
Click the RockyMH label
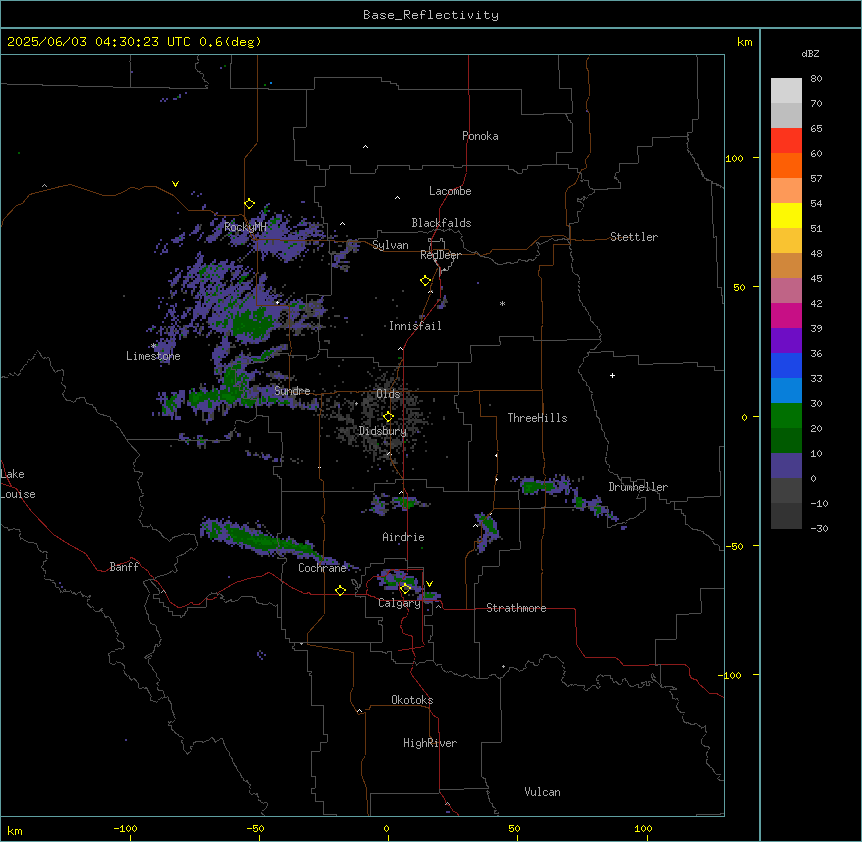coord(245,227)
